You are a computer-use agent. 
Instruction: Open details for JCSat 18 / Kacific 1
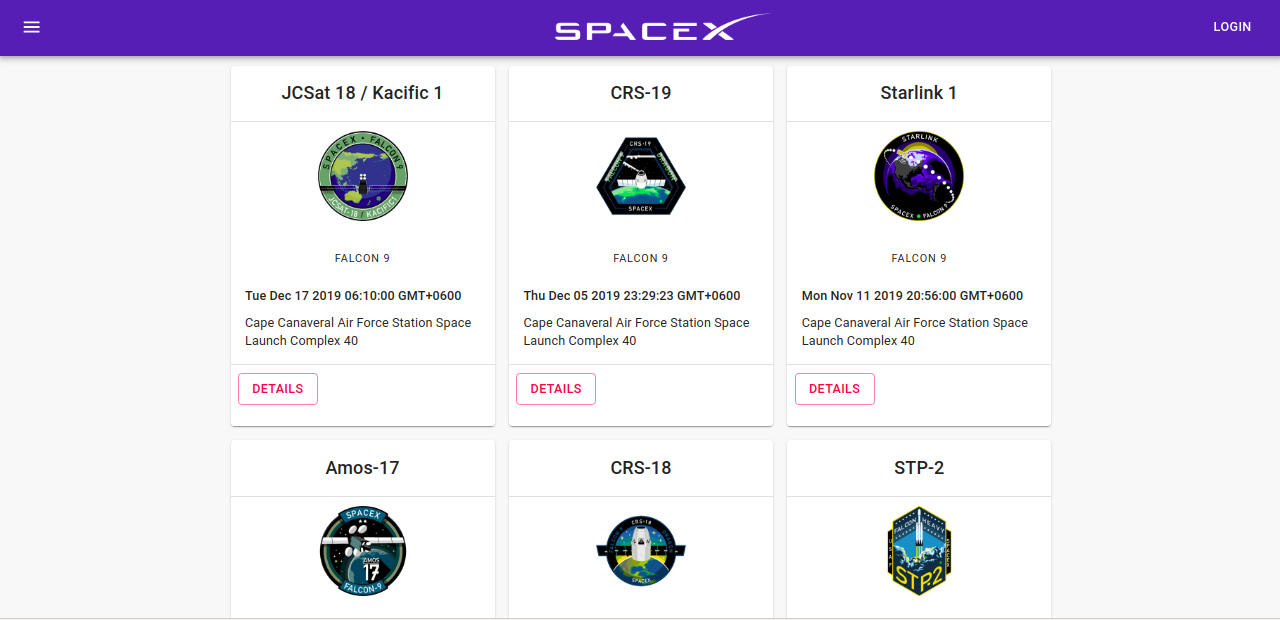[x=278, y=389]
